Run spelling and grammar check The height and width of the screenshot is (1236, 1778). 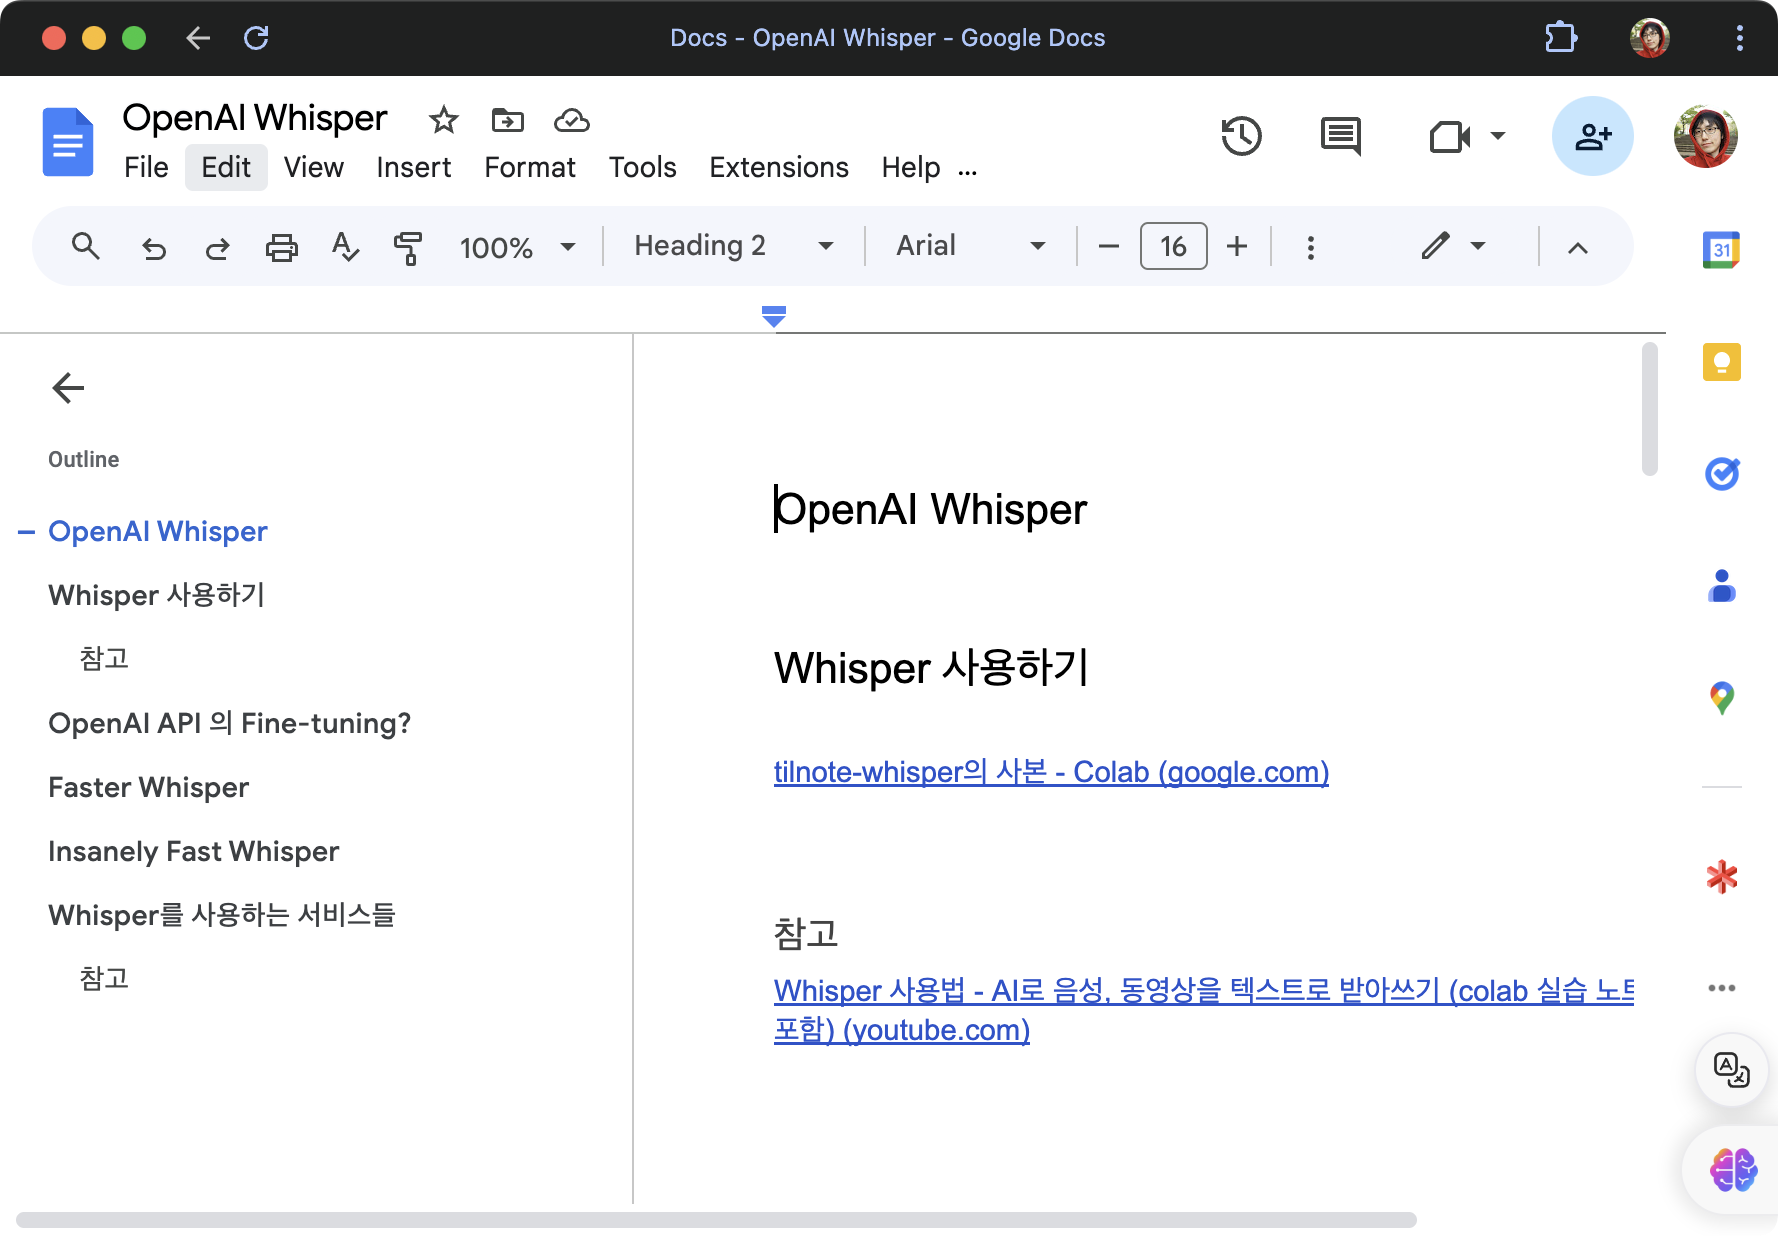pyautogui.click(x=345, y=246)
